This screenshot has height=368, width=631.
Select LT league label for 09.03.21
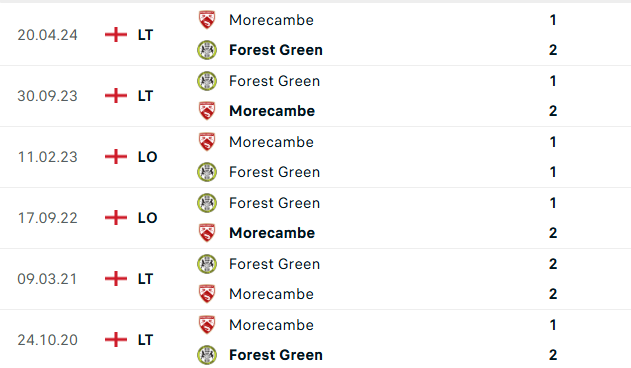pos(145,279)
